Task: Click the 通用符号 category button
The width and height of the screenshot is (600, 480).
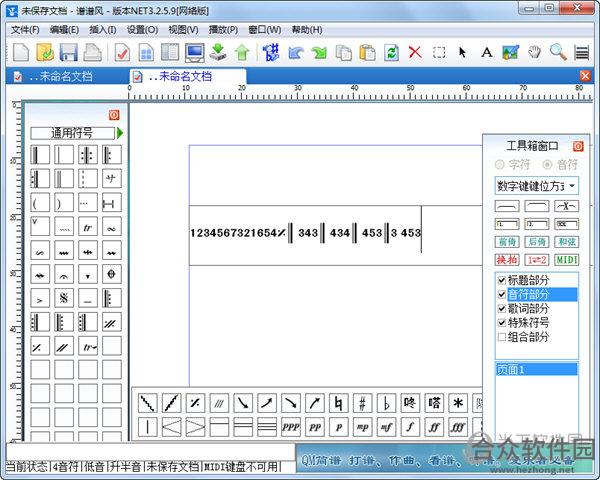Action: tap(72, 133)
